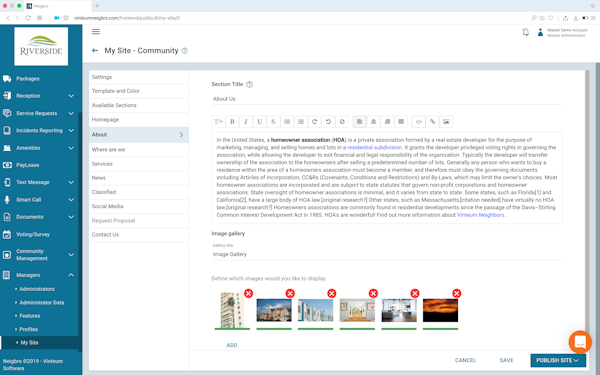Click the CANCEL button
The image size is (600, 375).
(x=465, y=360)
